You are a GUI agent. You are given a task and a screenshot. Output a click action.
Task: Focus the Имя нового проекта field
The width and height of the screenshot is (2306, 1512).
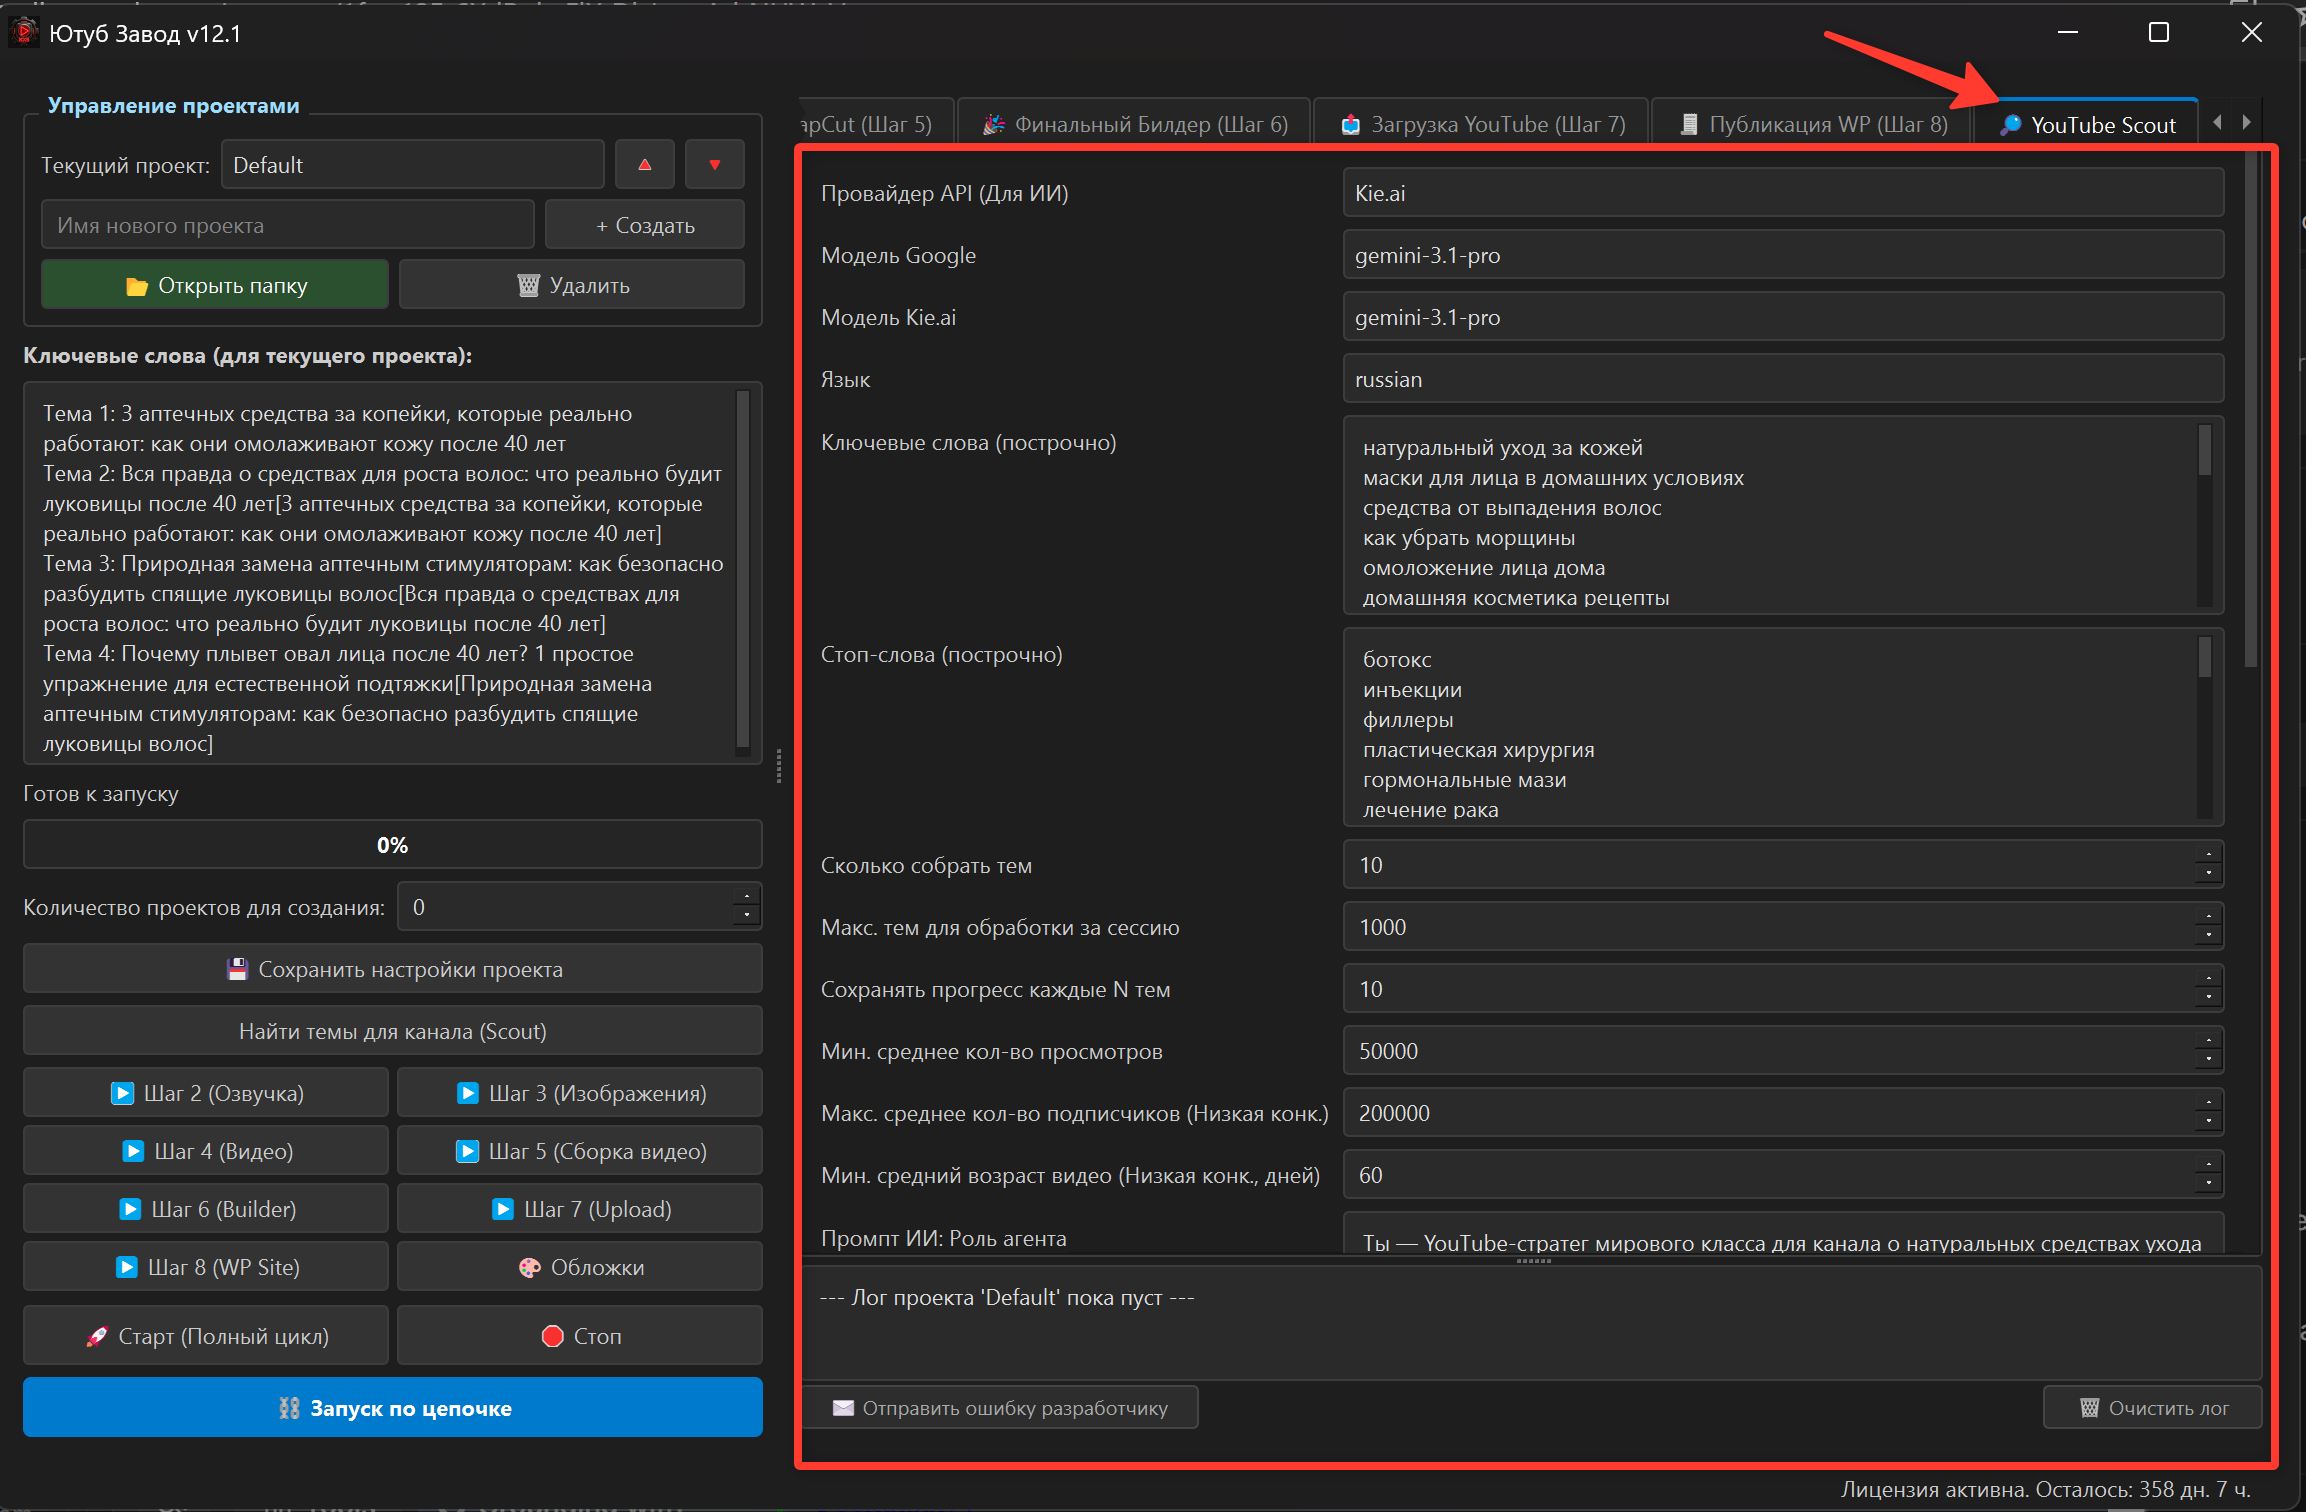click(x=288, y=225)
